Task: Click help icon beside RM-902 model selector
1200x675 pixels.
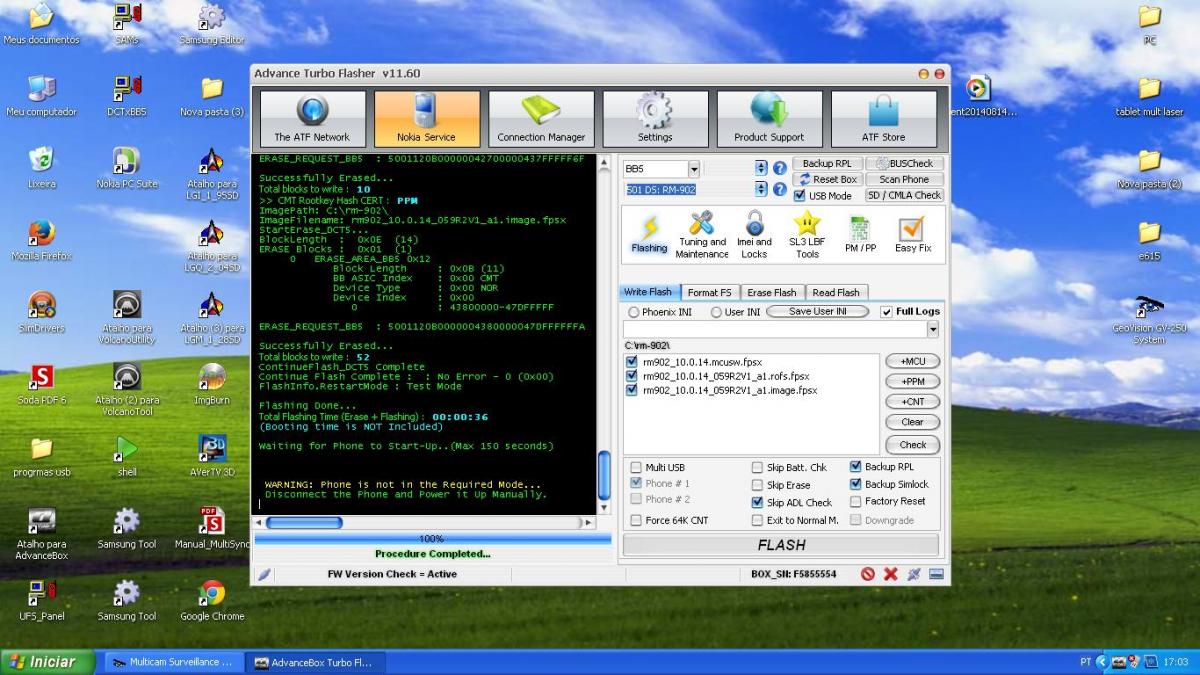Action: (x=780, y=189)
